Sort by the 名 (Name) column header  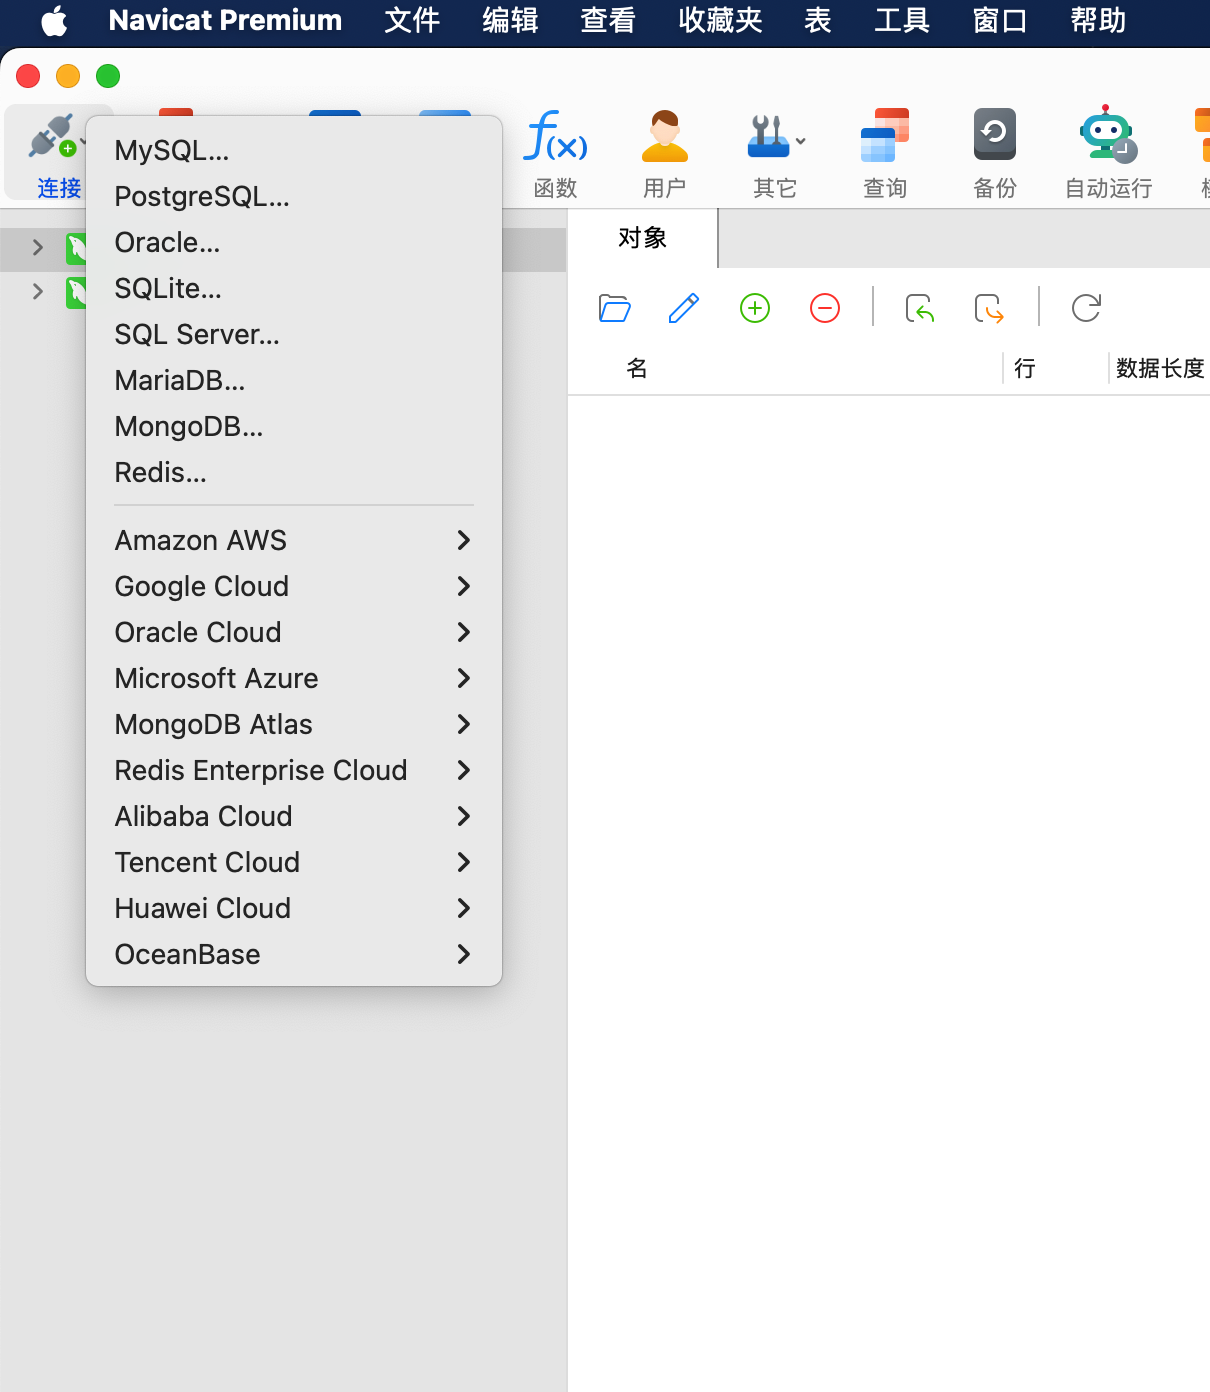click(x=637, y=369)
